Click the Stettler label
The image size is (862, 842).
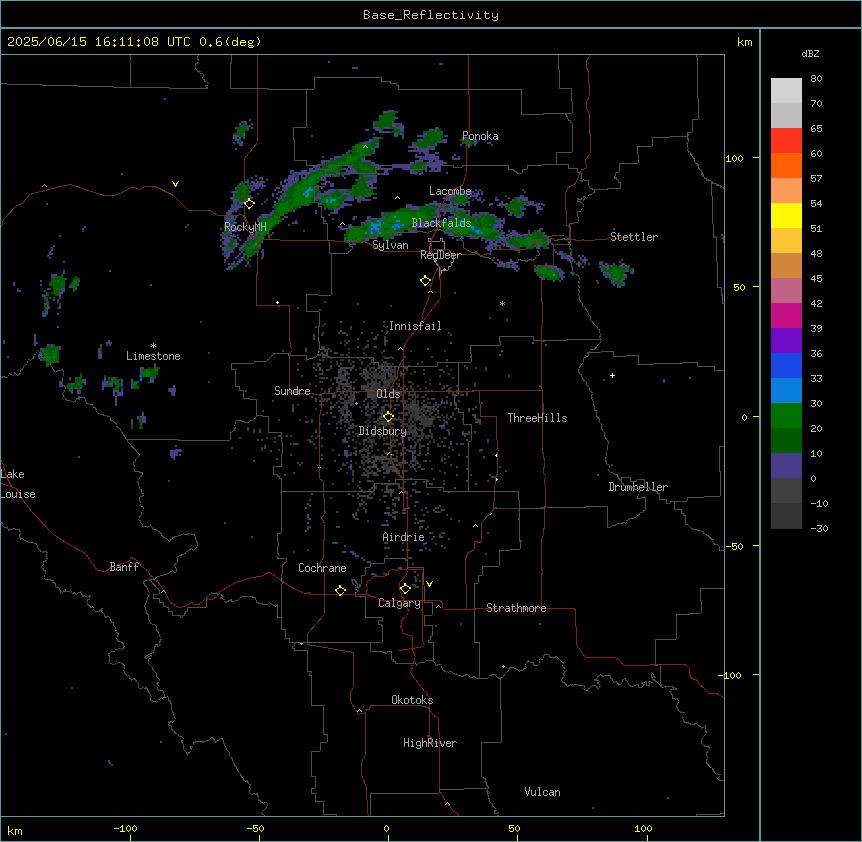coord(634,237)
